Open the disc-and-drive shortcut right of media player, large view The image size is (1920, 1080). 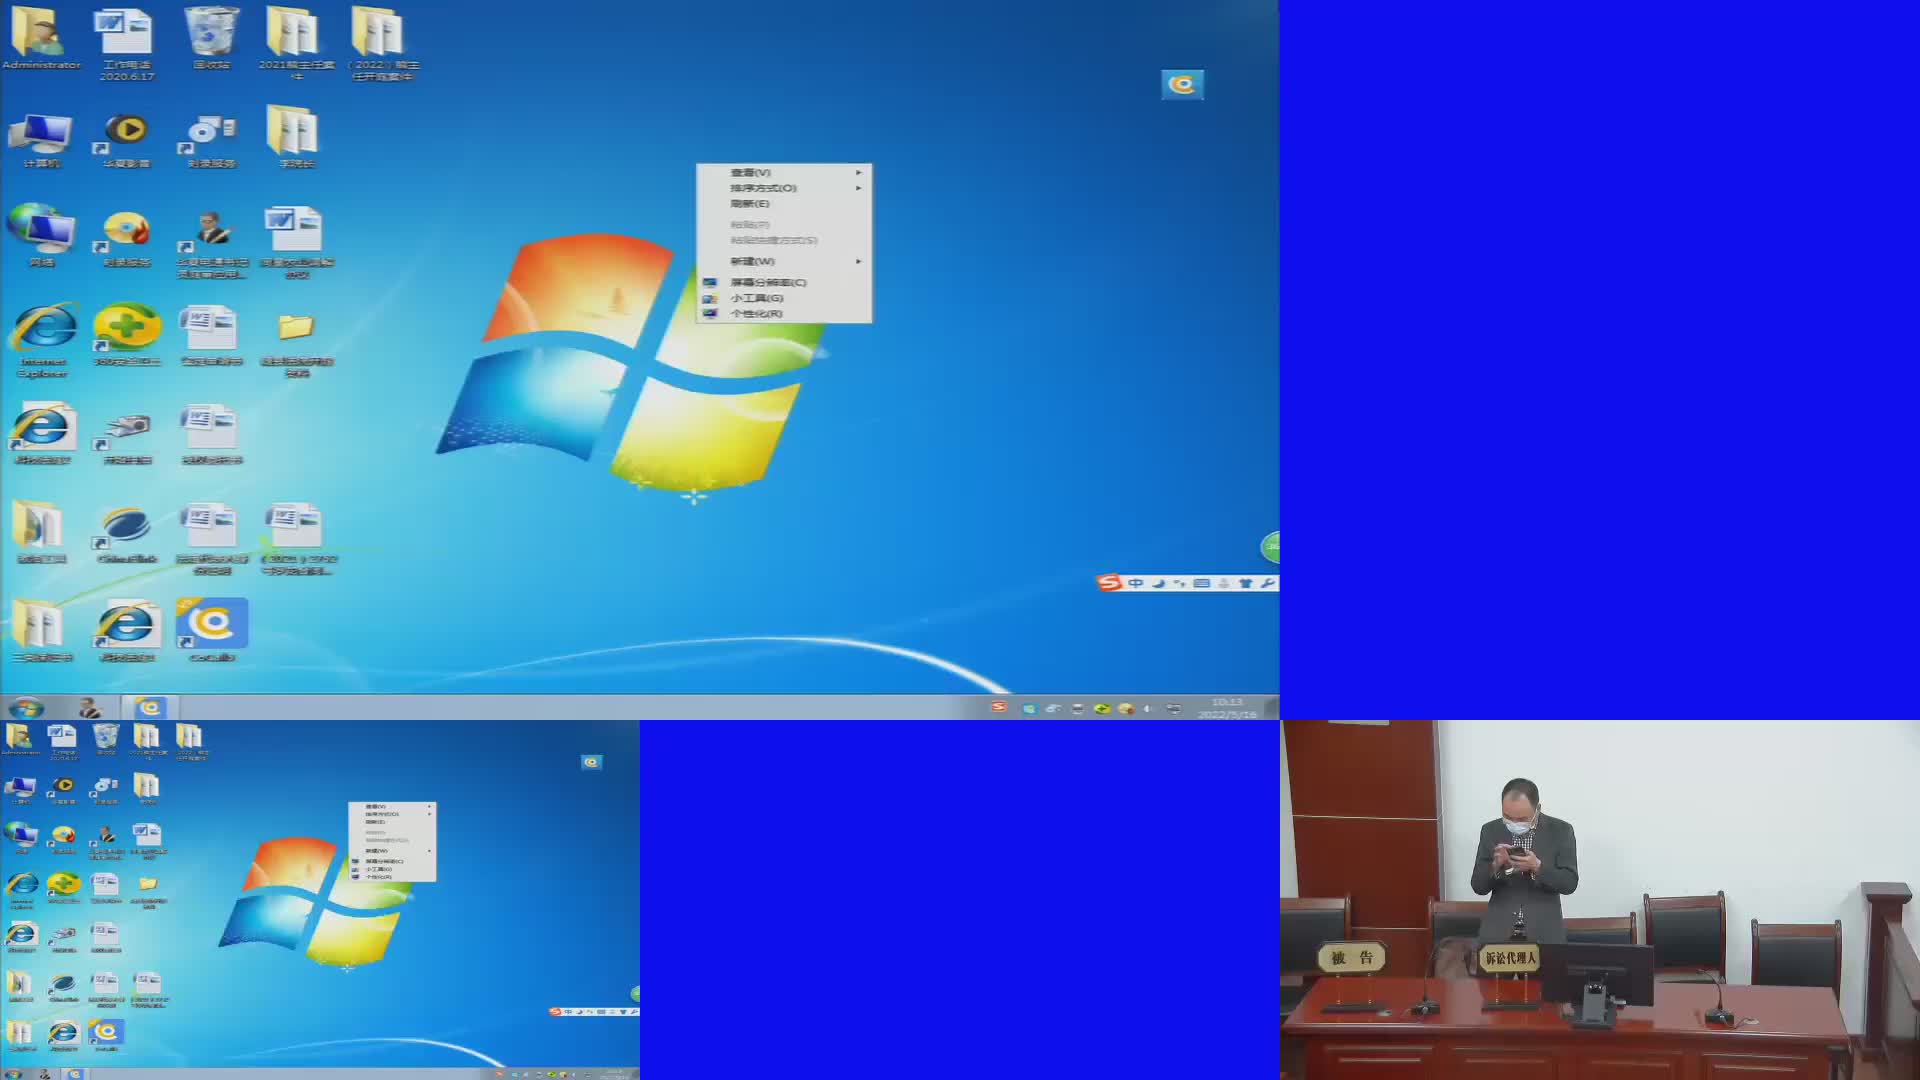pyautogui.click(x=211, y=140)
